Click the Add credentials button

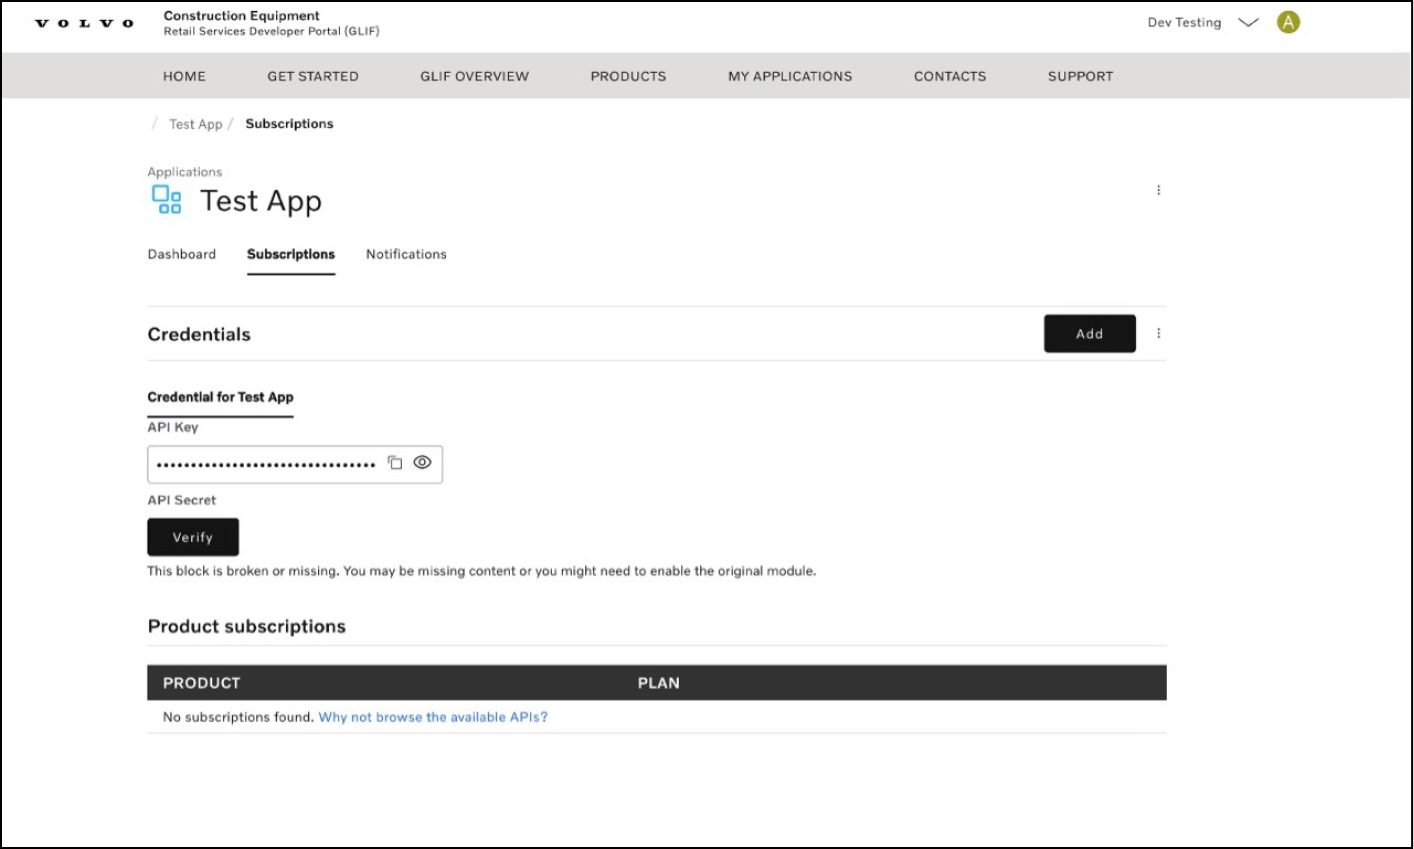pyautogui.click(x=1089, y=334)
